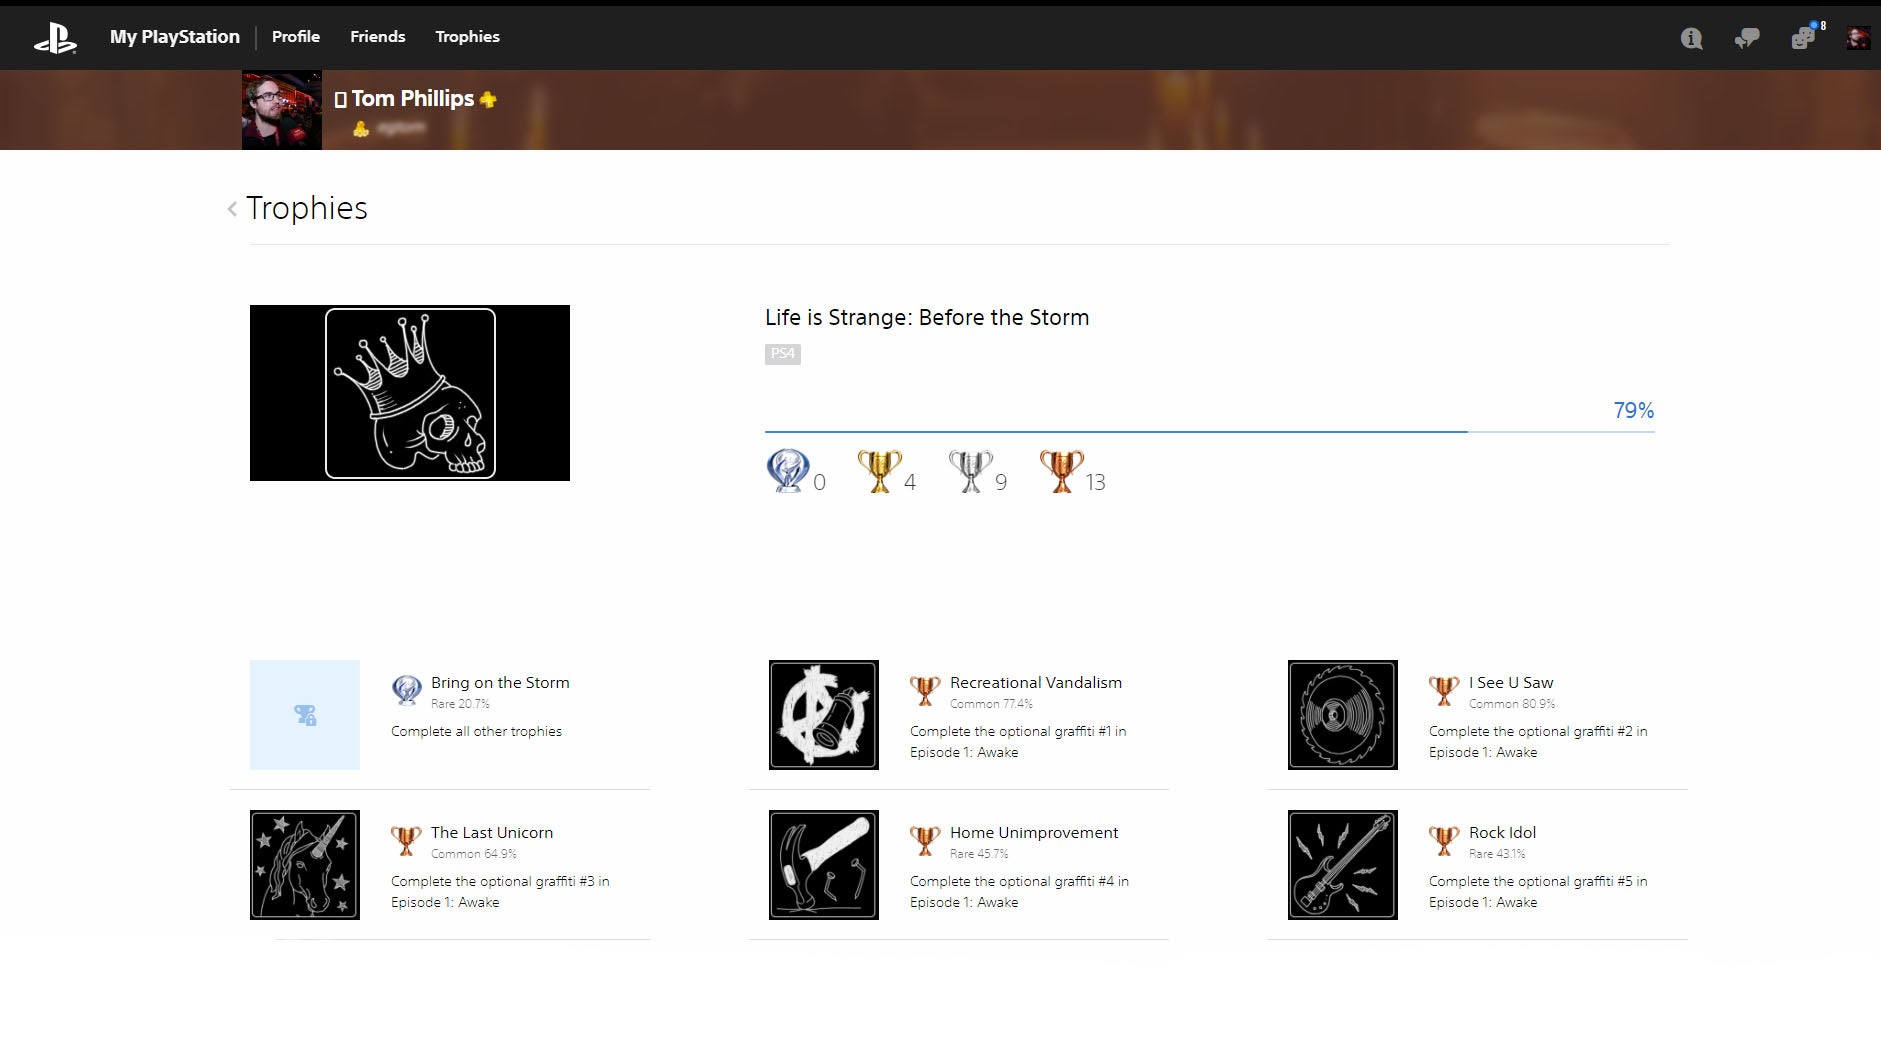Click the 'Common 80.9%' rarity label
Viewport: 1881px width, 1062px height.
[x=1512, y=704]
